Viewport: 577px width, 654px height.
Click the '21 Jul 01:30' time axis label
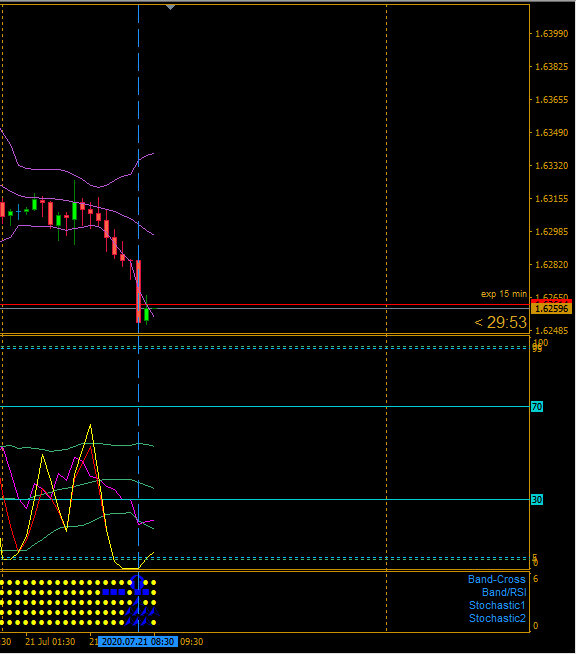pos(50,641)
